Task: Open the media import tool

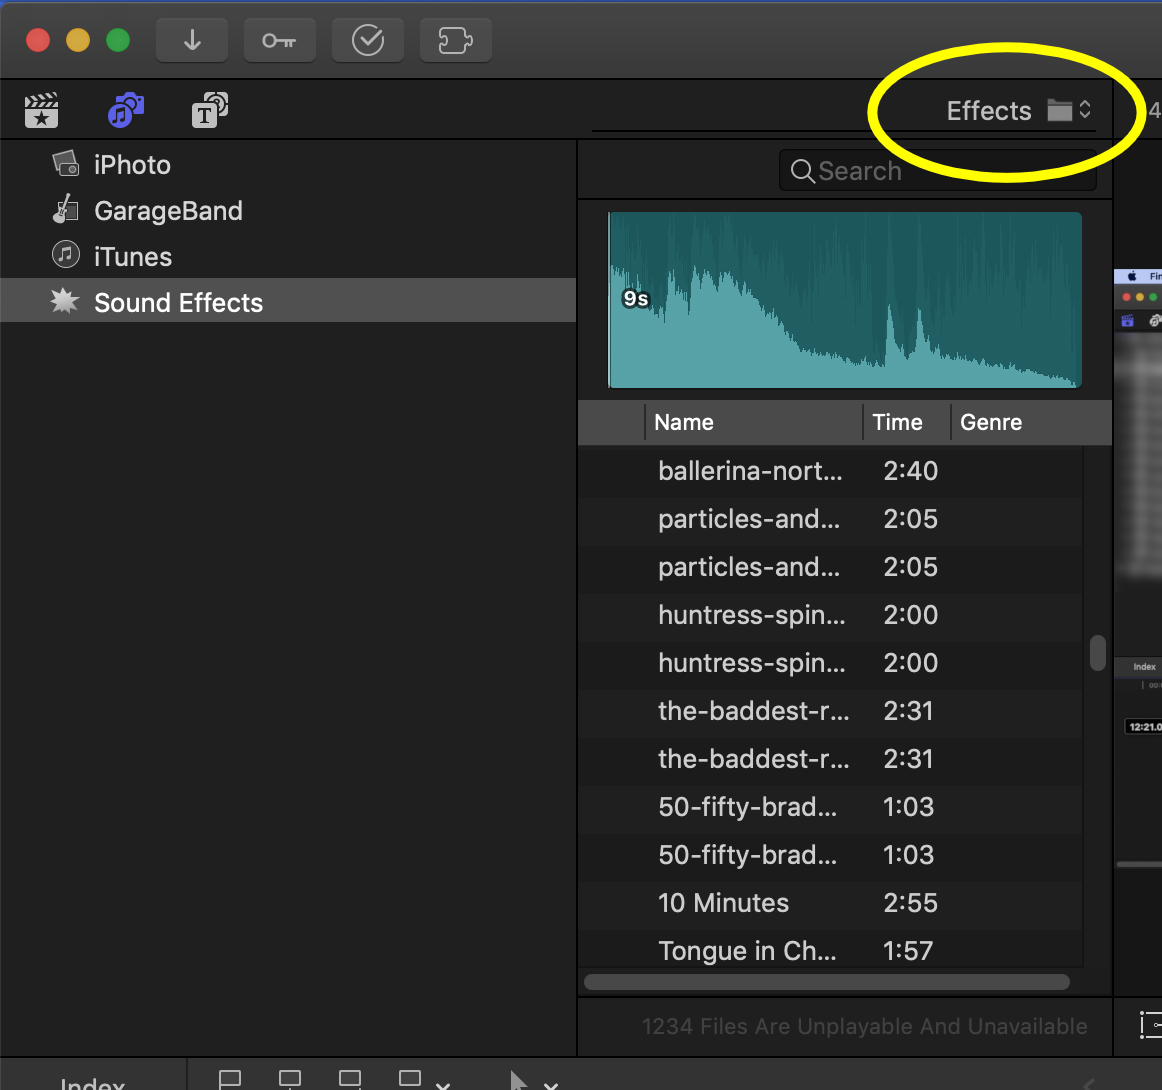Action: click(x=192, y=40)
